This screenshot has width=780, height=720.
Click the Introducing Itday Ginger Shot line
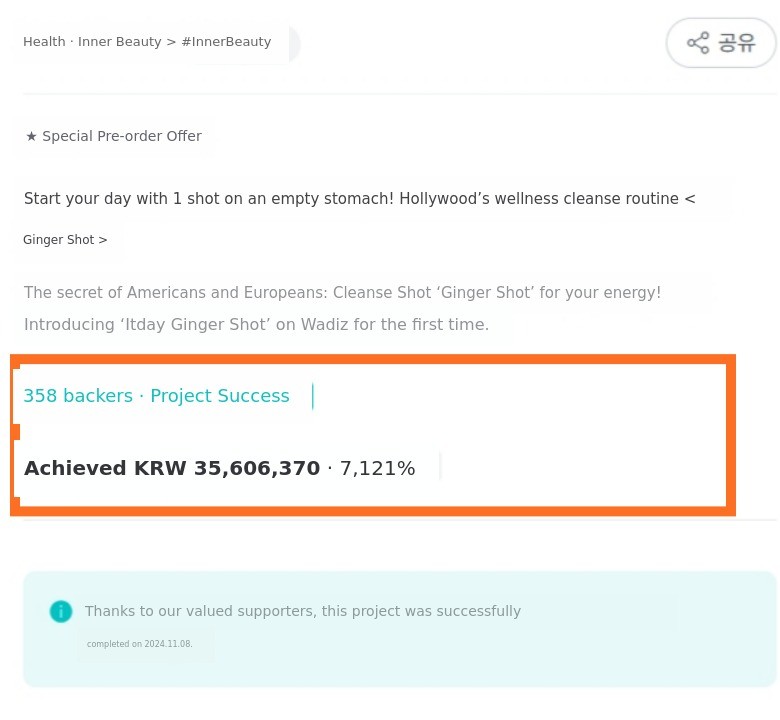click(256, 325)
